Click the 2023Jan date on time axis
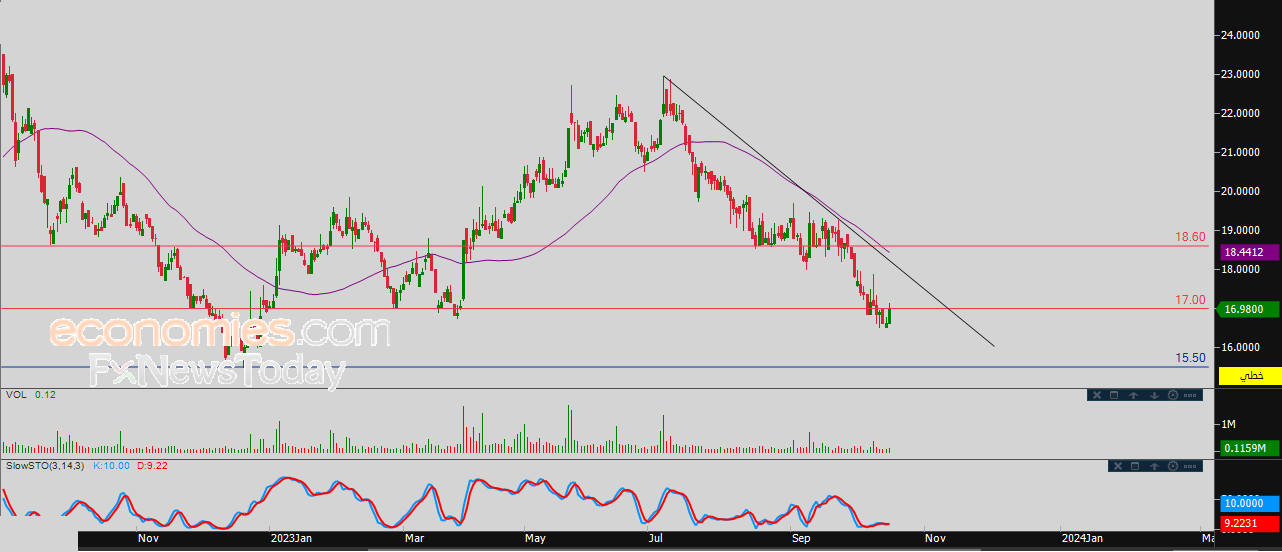 point(291,537)
